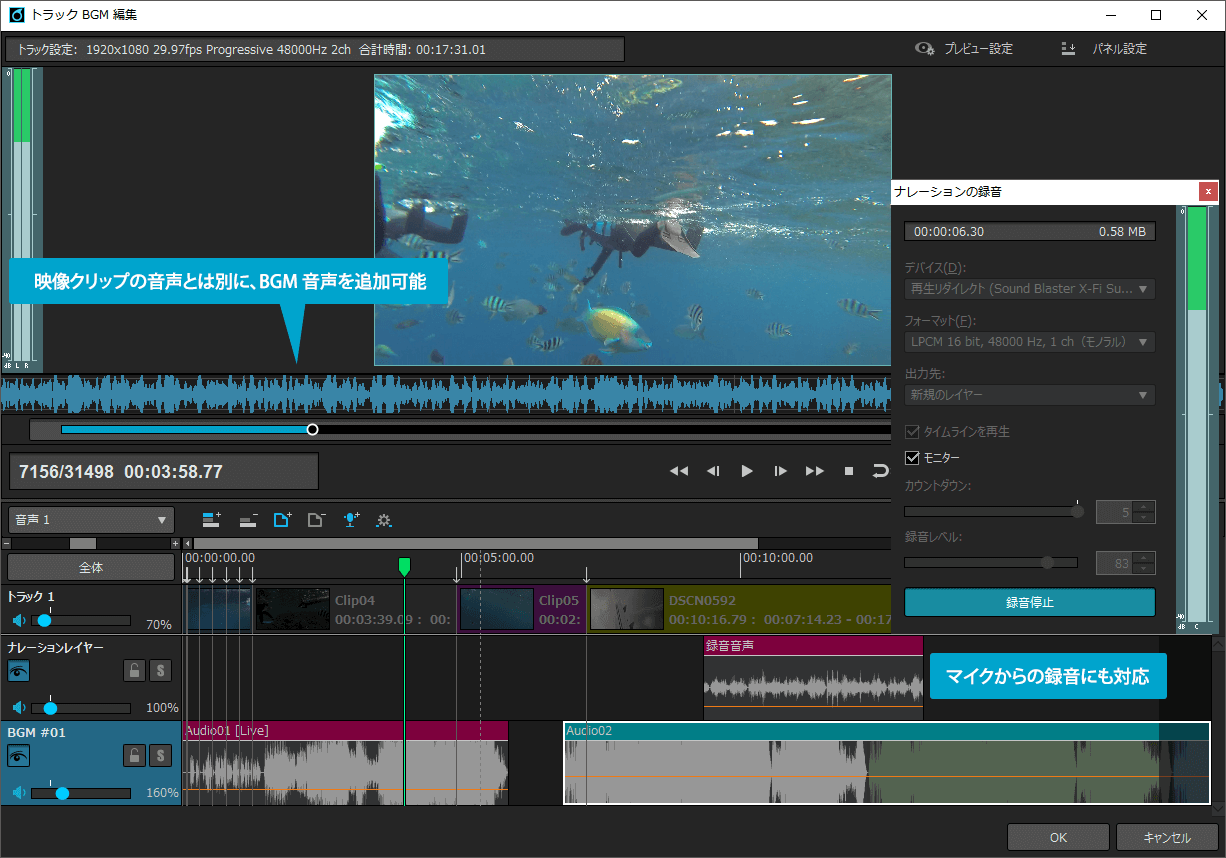
Task: Click the remove file icon
Action: pos(314,520)
